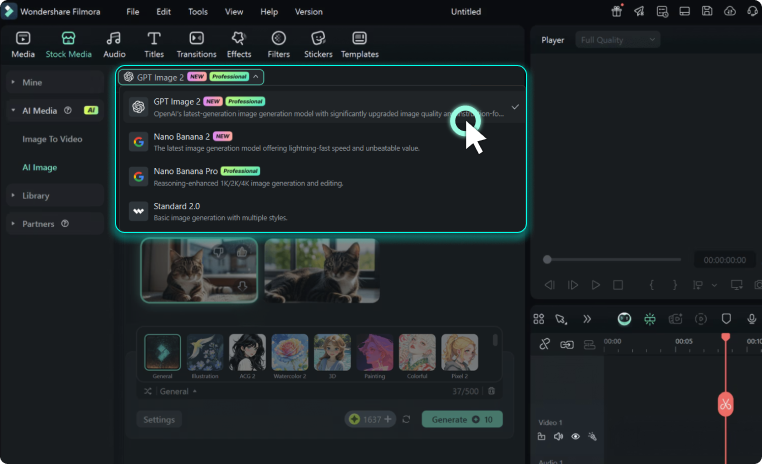The height and width of the screenshot is (464, 762).
Task: Open the Effects tab
Action: [x=239, y=45]
